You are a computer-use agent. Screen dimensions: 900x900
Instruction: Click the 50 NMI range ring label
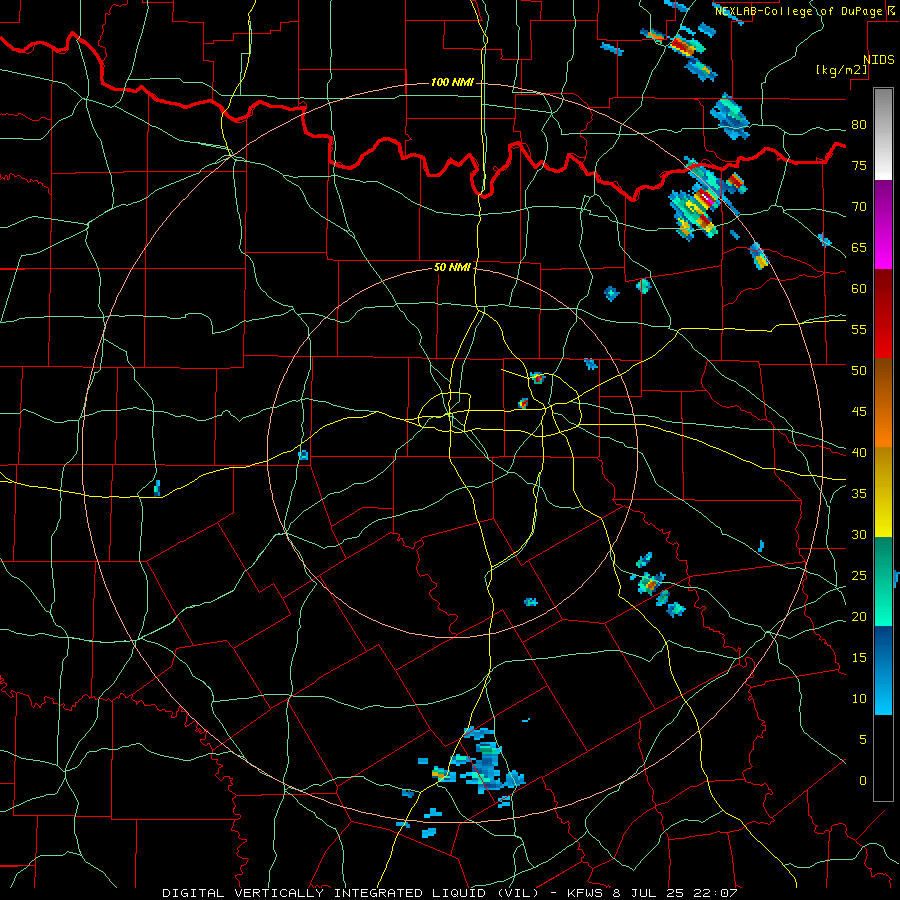pos(452,267)
